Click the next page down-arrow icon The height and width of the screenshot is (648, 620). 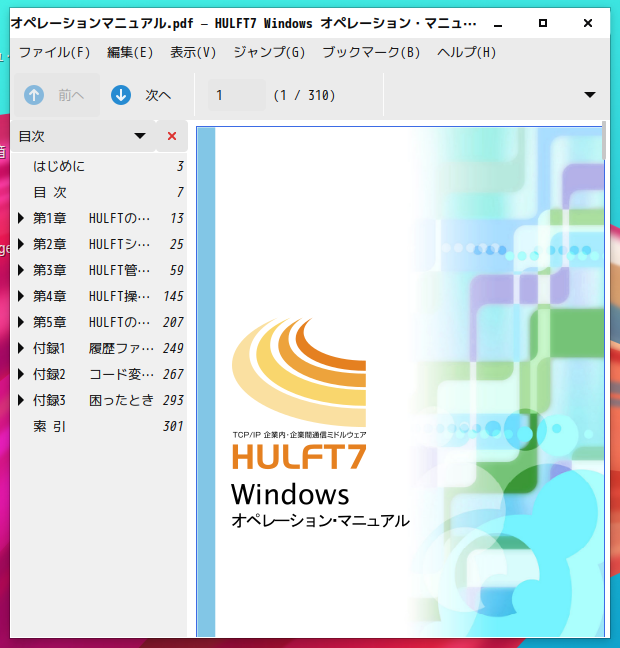[x=121, y=95]
